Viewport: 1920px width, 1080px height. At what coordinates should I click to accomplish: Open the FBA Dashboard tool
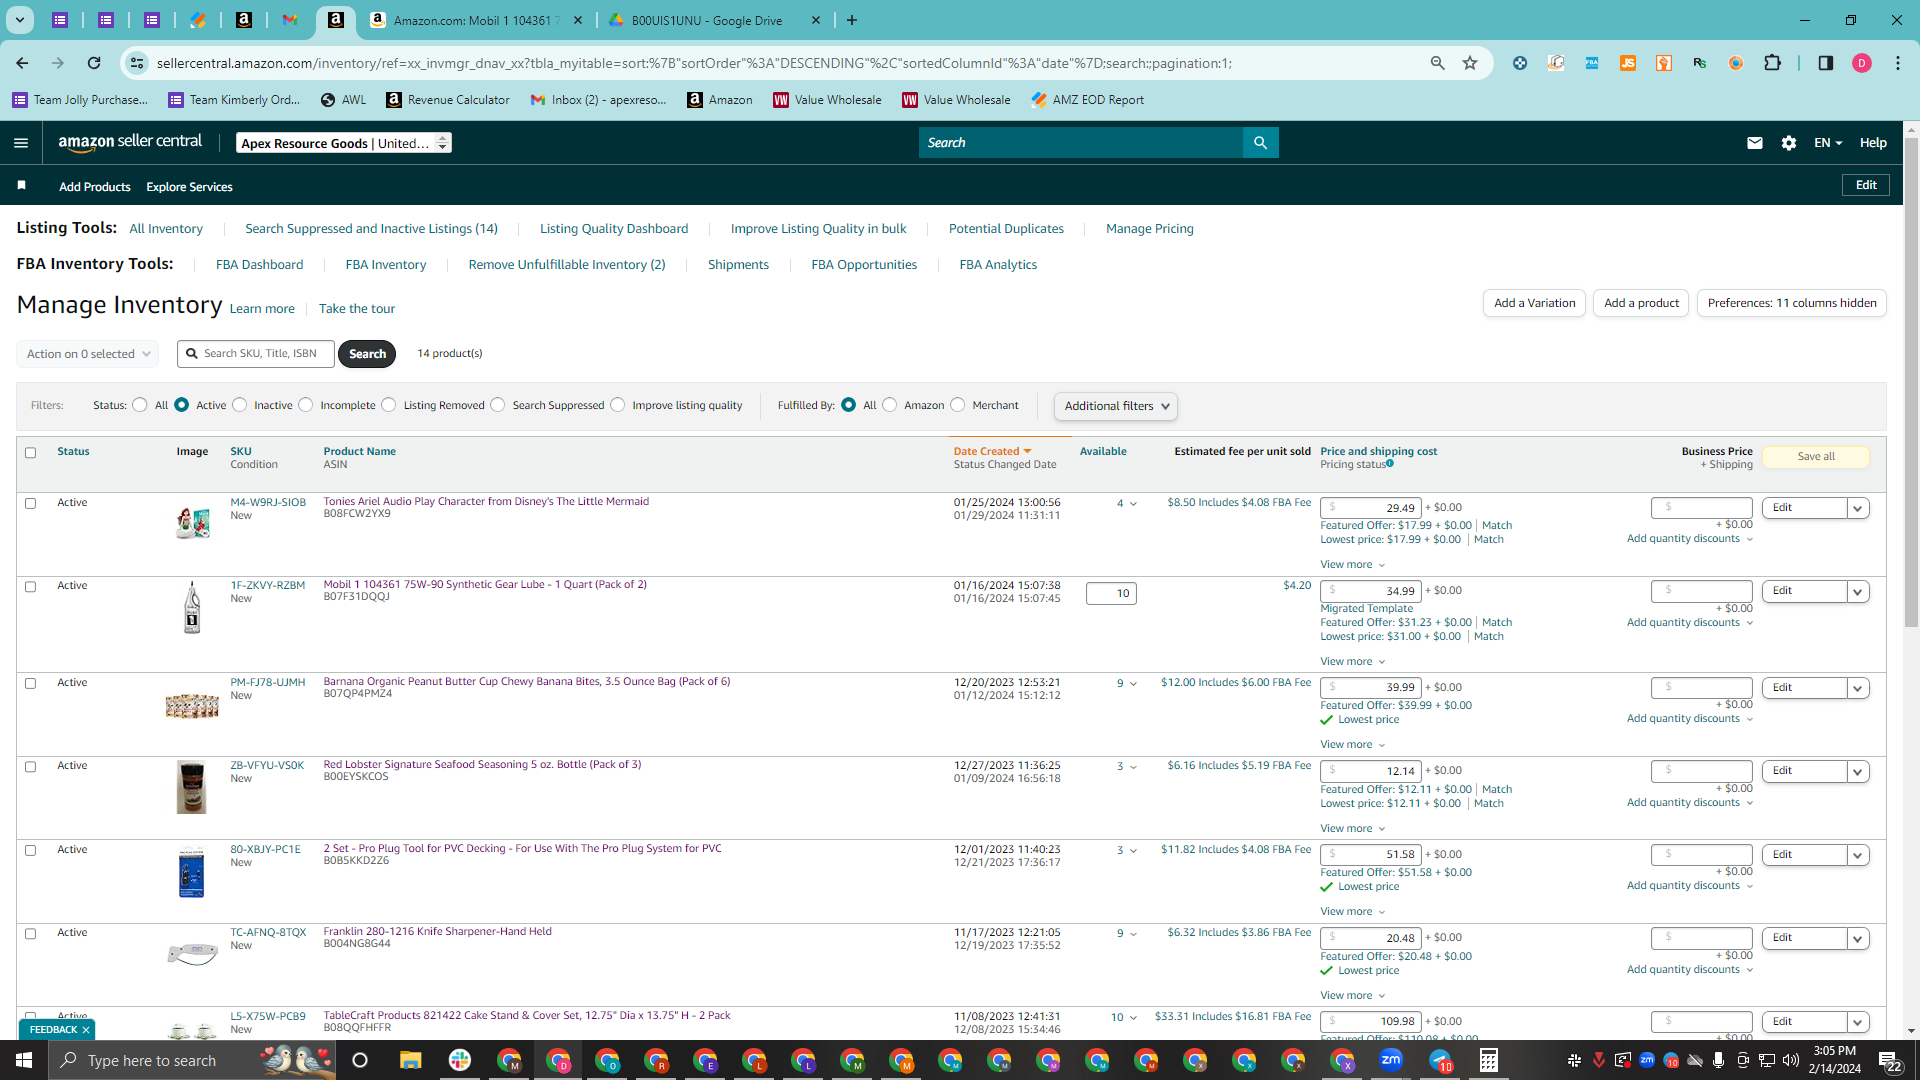(259, 265)
